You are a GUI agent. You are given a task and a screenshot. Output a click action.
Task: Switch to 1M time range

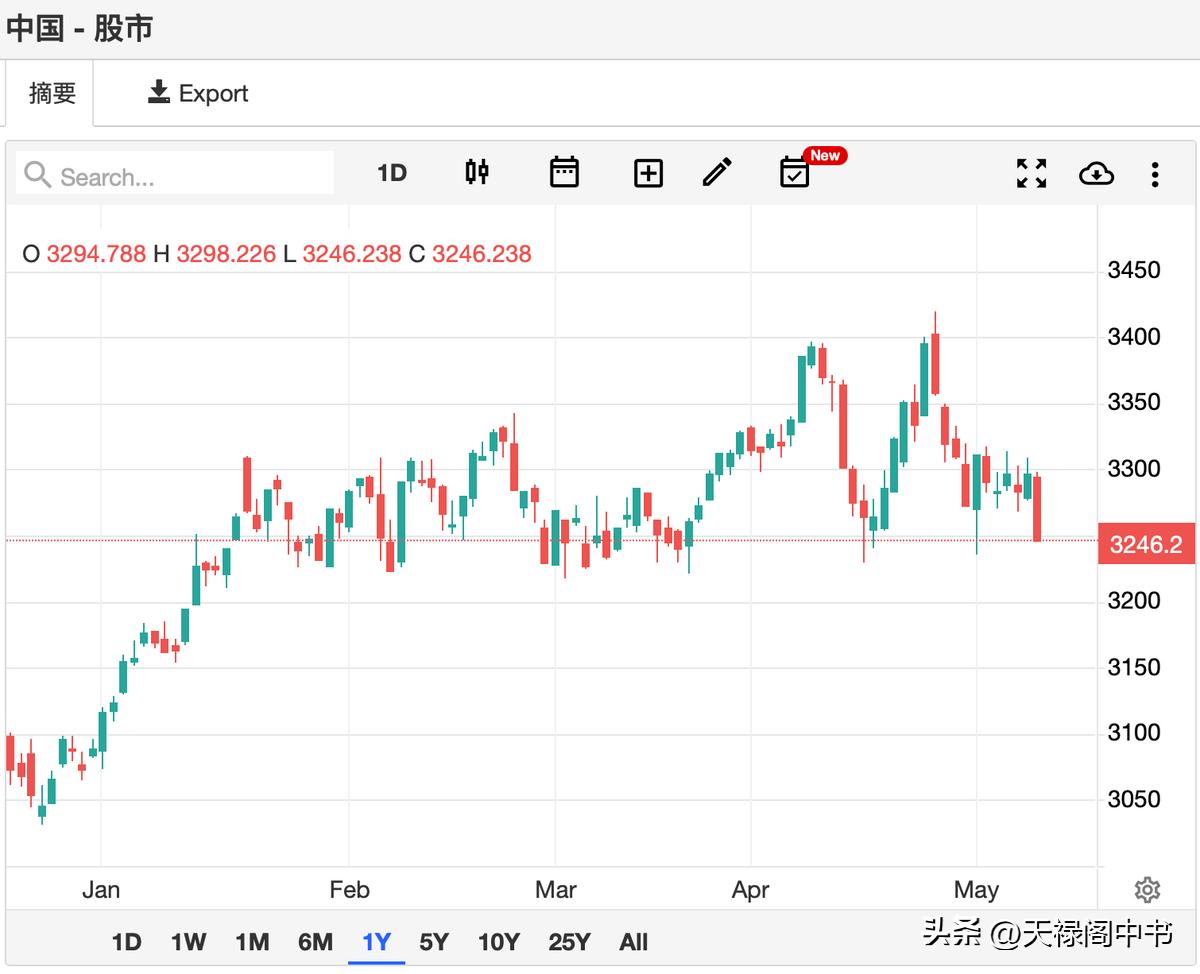click(x=252, y=942)
